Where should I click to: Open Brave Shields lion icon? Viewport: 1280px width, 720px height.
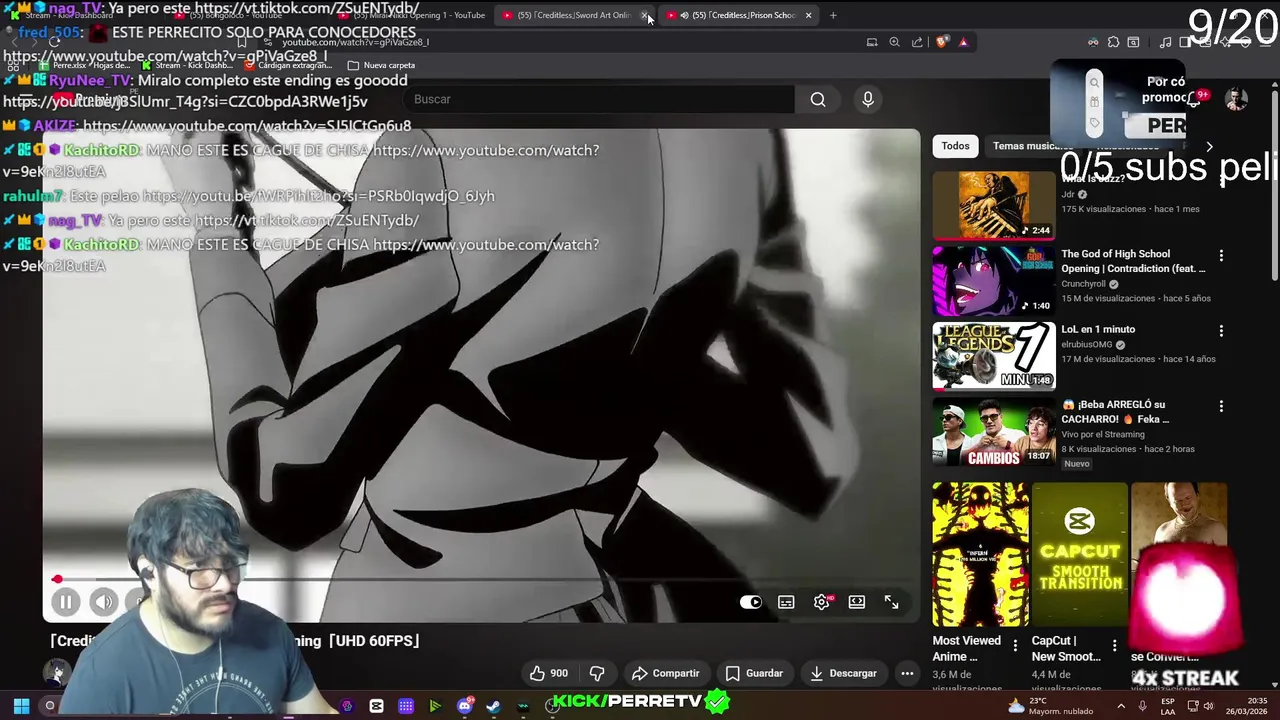pyautogui.click(x=941, y=42)
